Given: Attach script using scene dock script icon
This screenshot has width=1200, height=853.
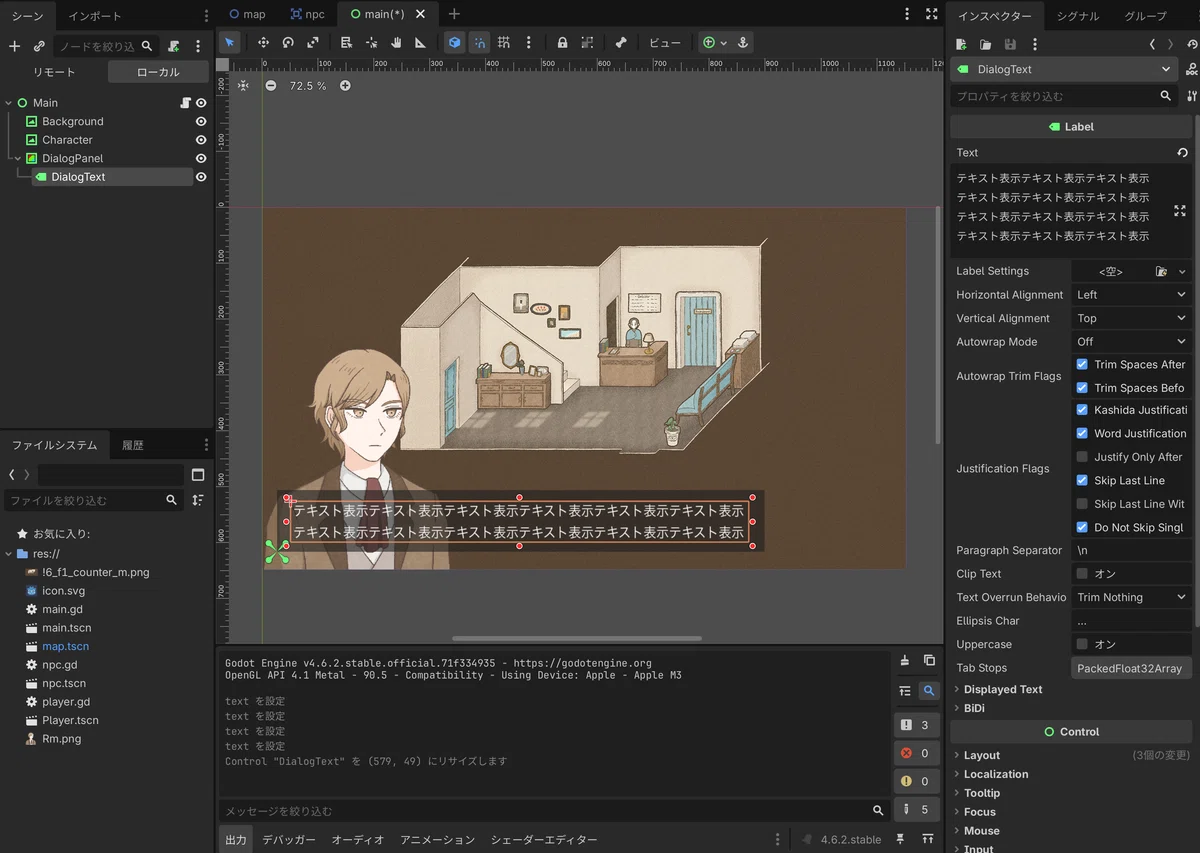Looking at the screenshot, I should pos(174,46).
